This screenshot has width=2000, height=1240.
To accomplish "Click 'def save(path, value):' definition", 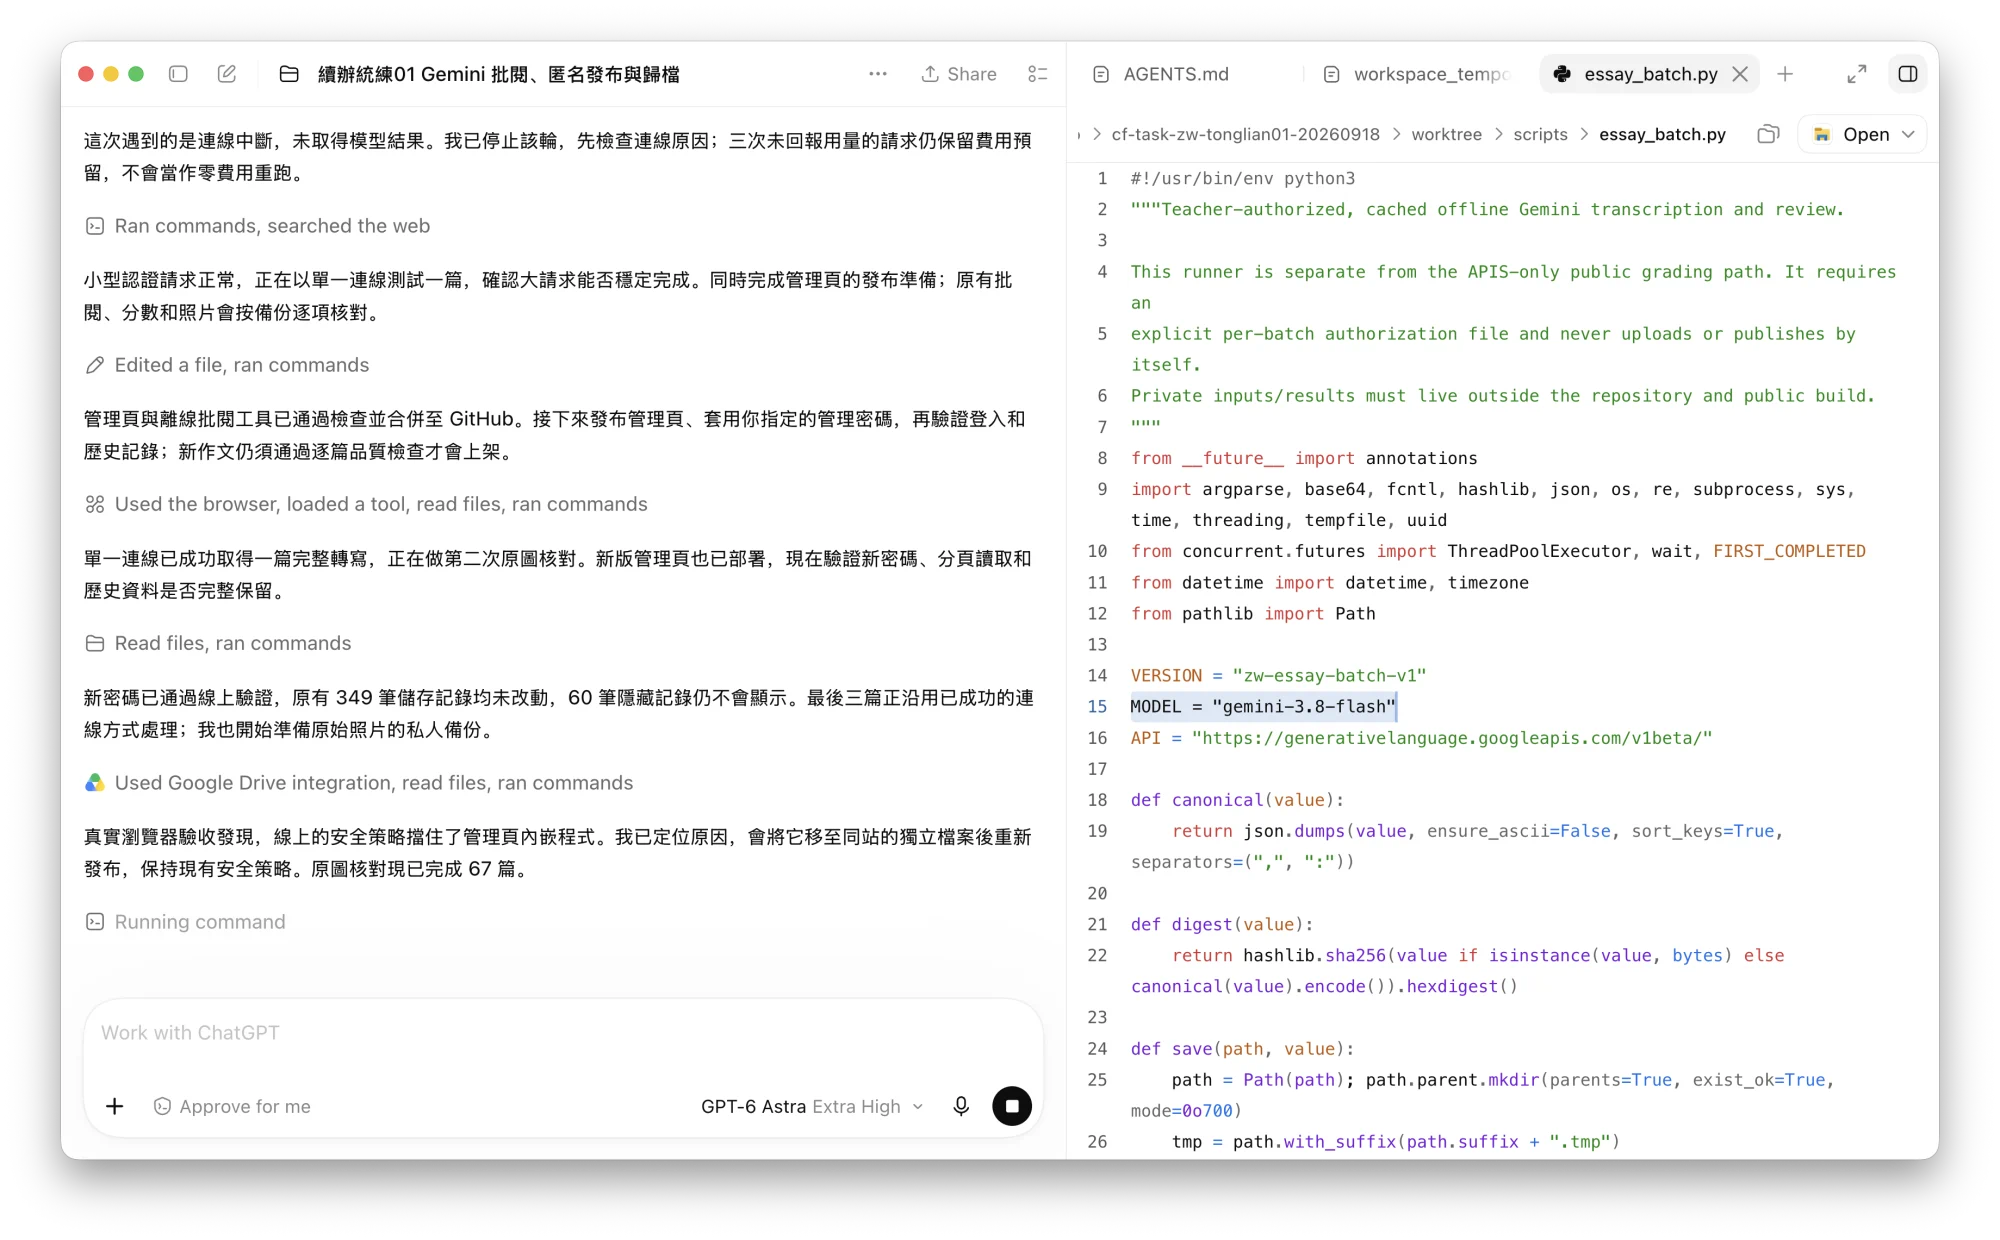I will point(1242,1049).
